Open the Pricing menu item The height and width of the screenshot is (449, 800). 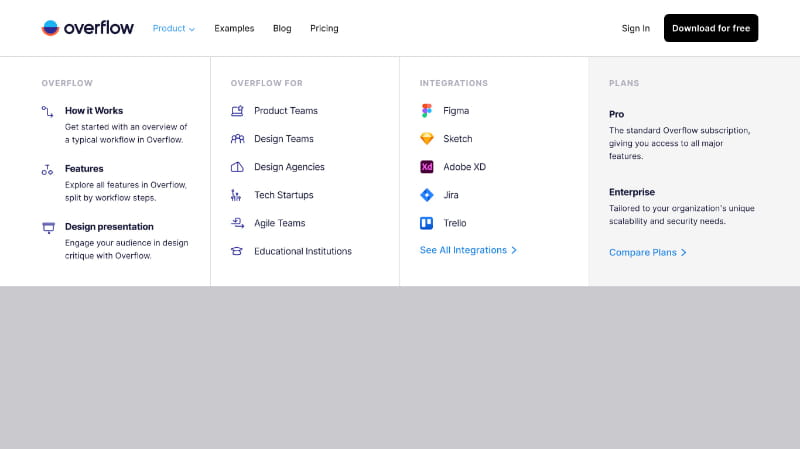(x=324, y=28)
